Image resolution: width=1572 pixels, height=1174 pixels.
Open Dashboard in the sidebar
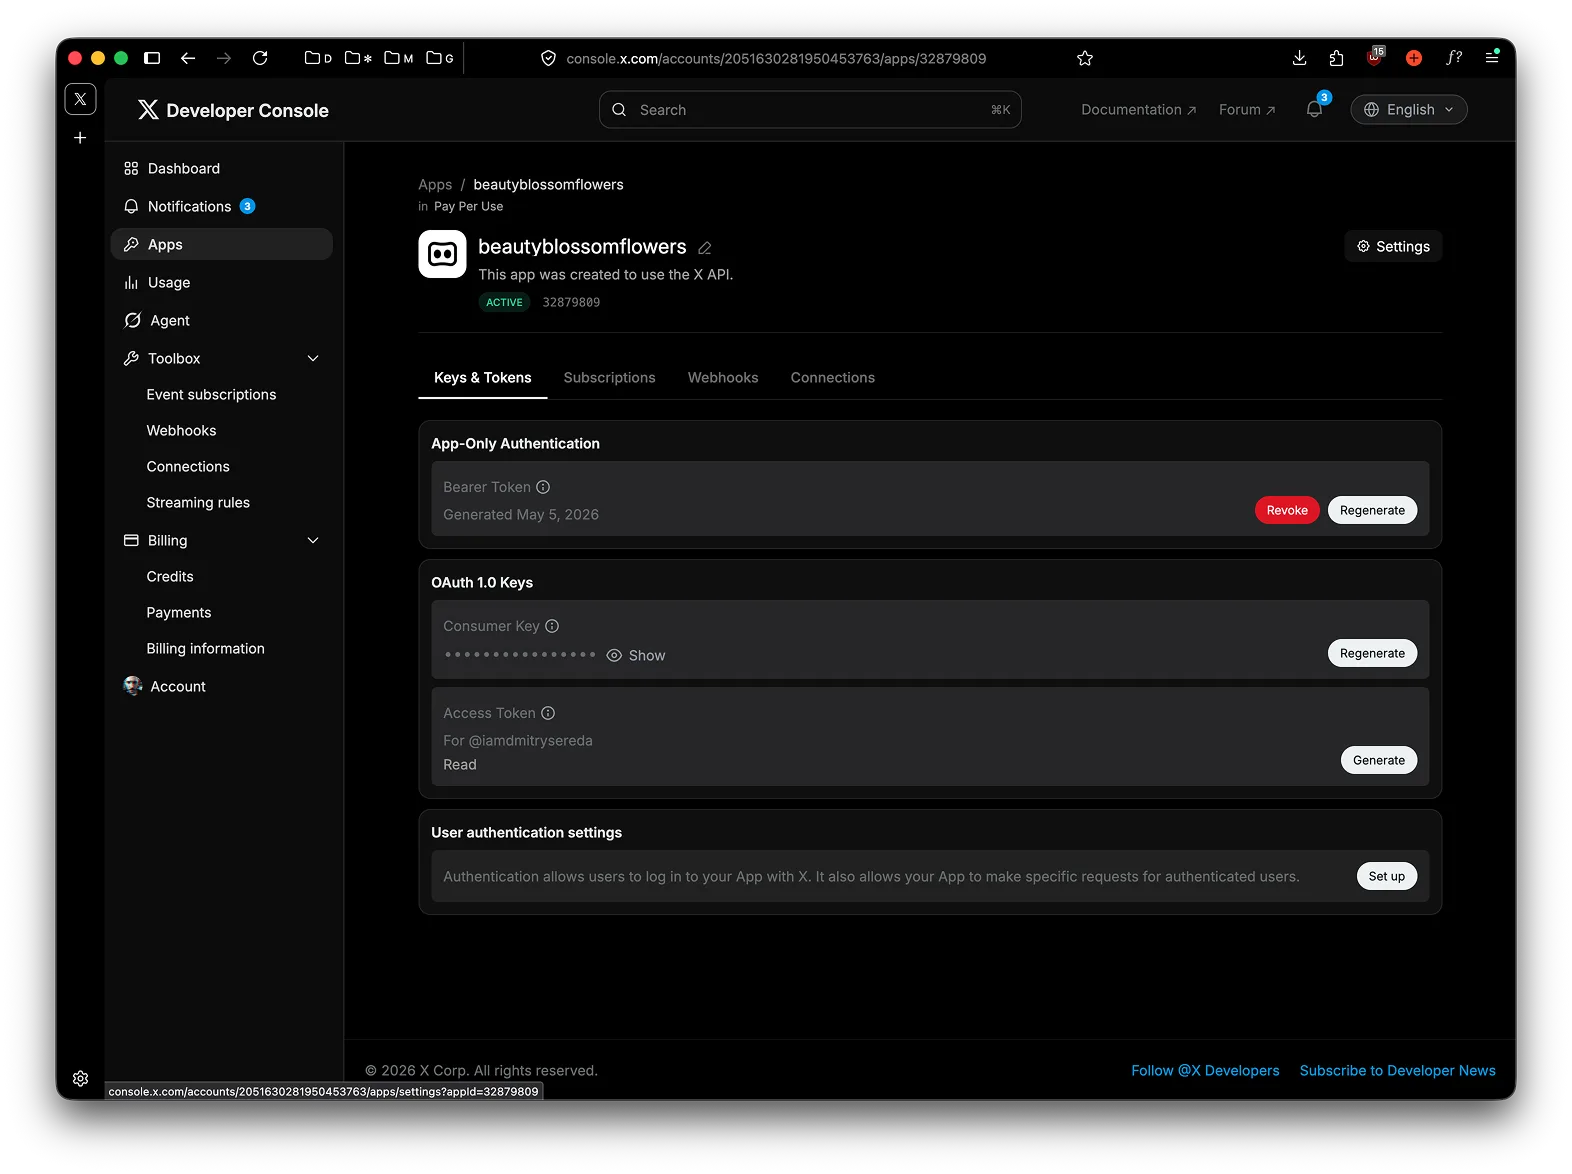(x=221, y=168)
